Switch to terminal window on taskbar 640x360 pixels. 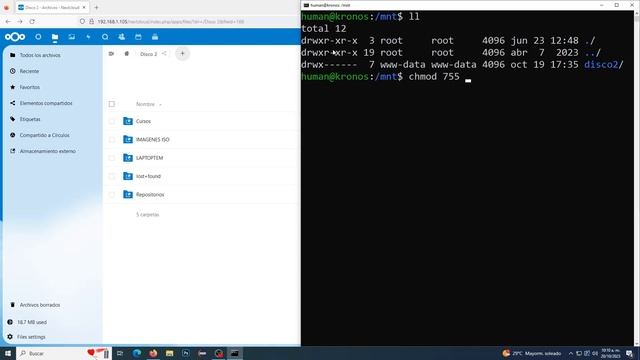235,353
